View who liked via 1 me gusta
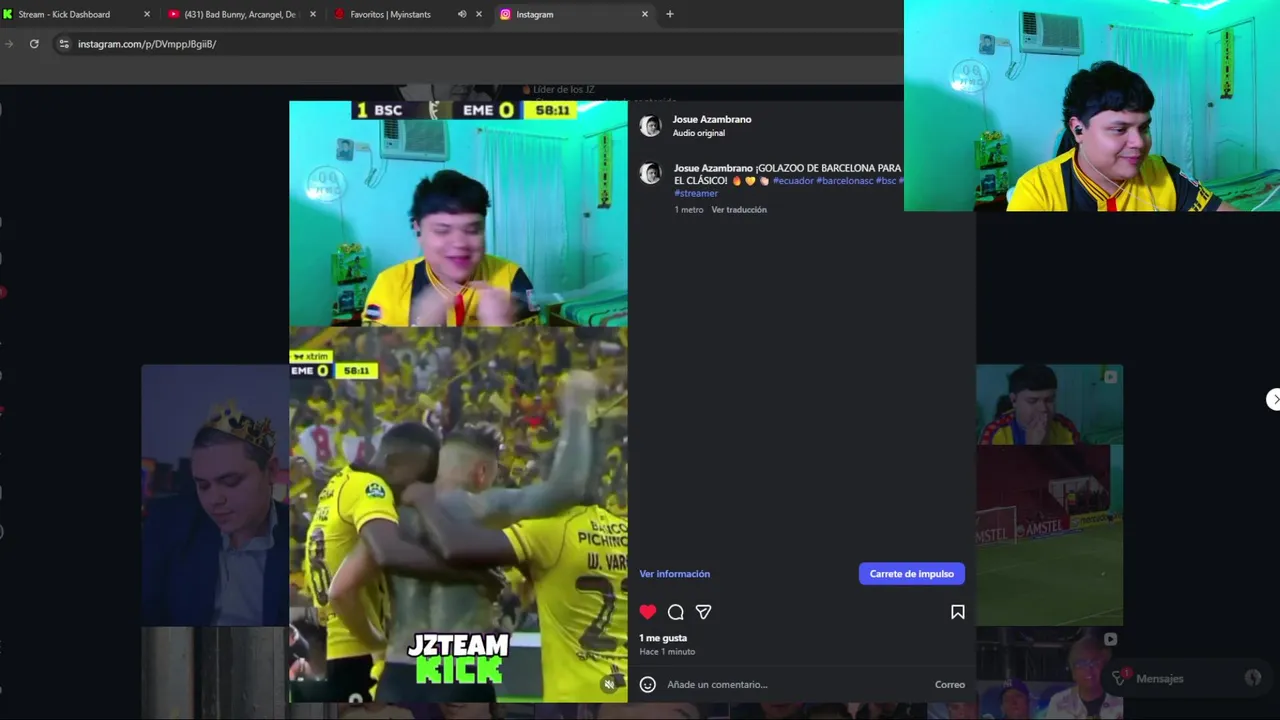Viewport: 1280px width, 720px height. [x=663, y=638]
